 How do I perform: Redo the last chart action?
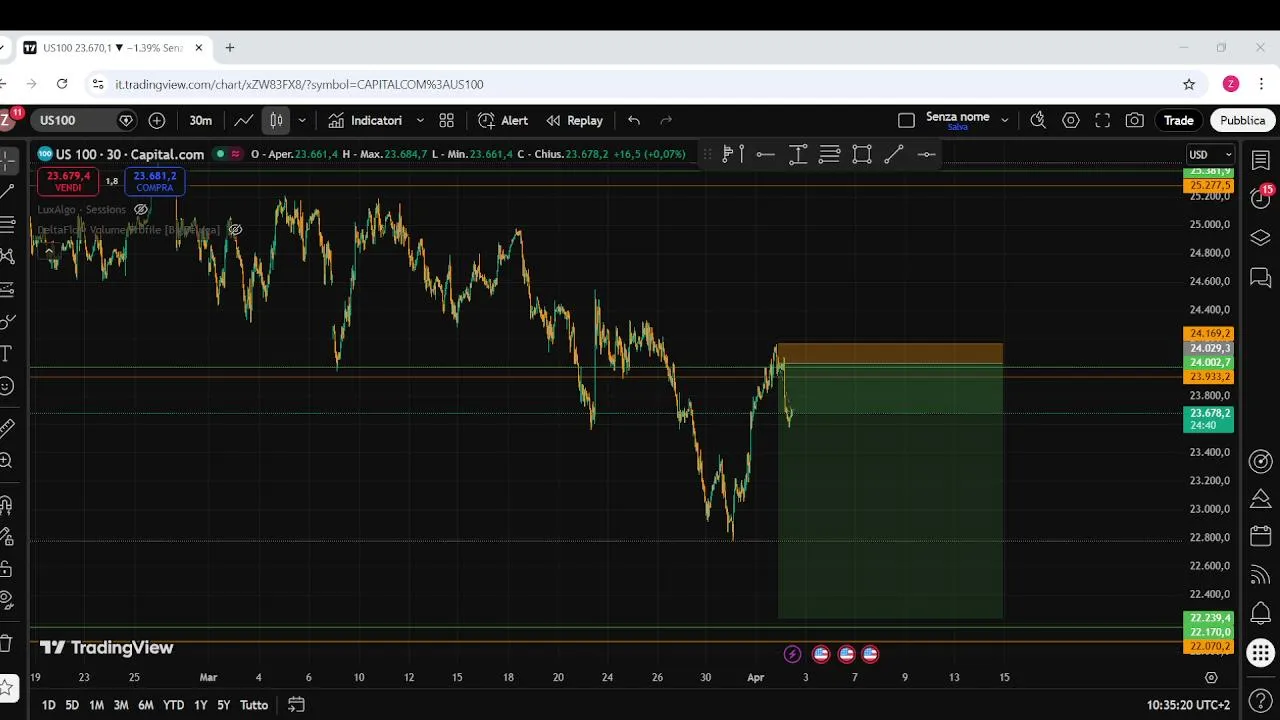(x=666, y=120)
